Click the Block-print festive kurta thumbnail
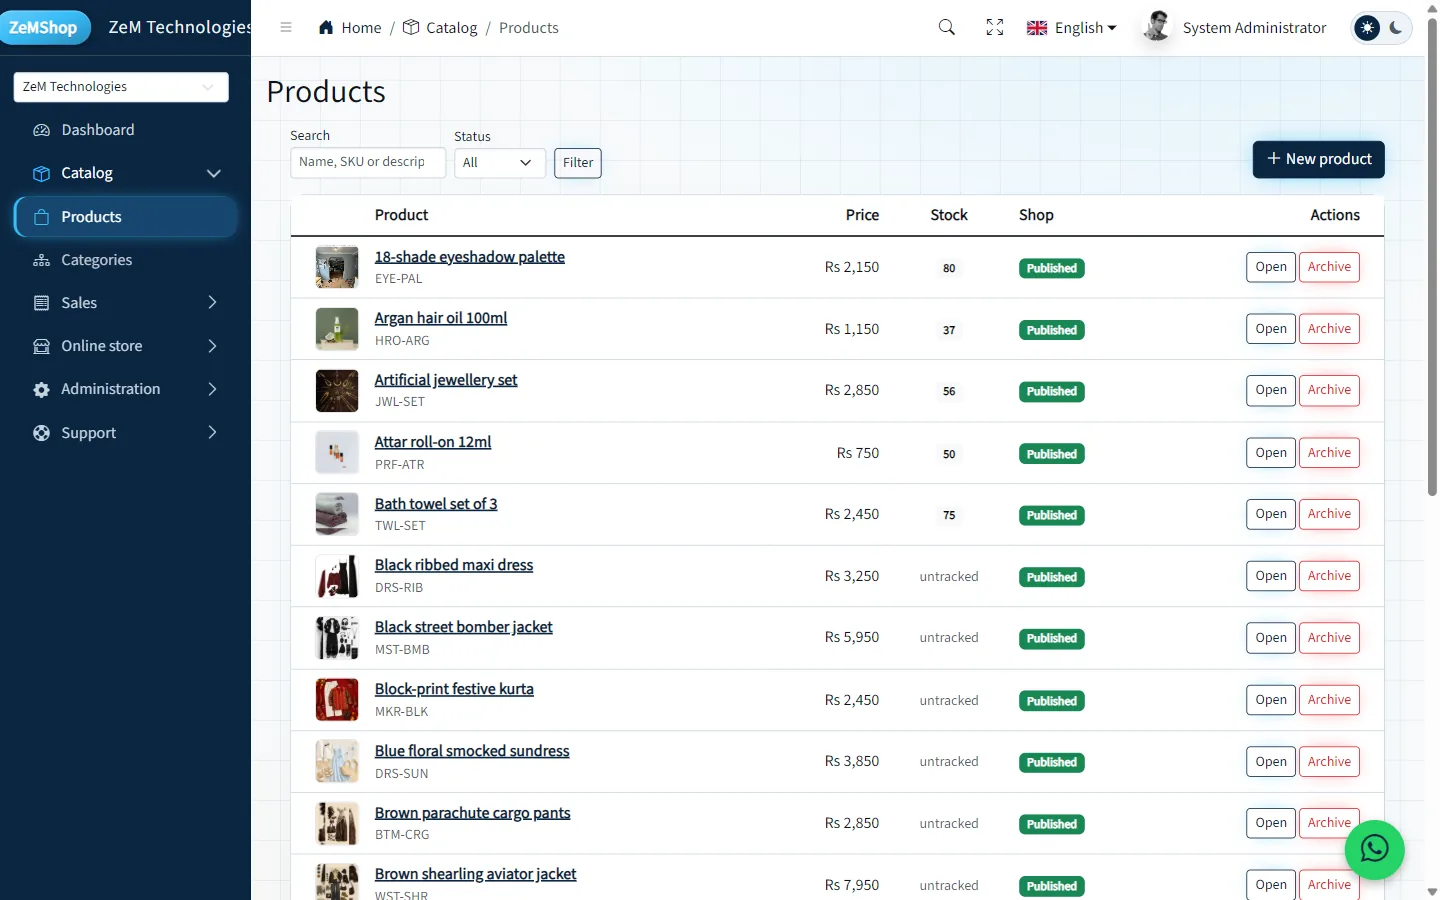 tap(337, 700)
